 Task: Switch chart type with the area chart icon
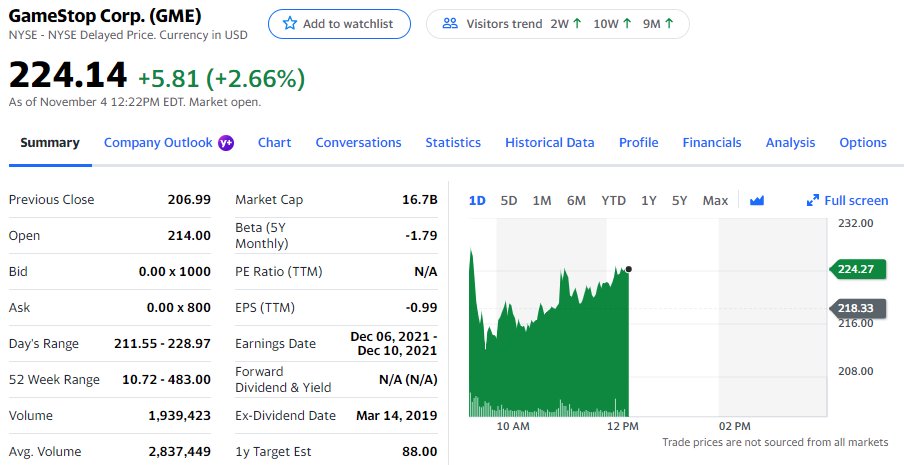tap(757, 201)
